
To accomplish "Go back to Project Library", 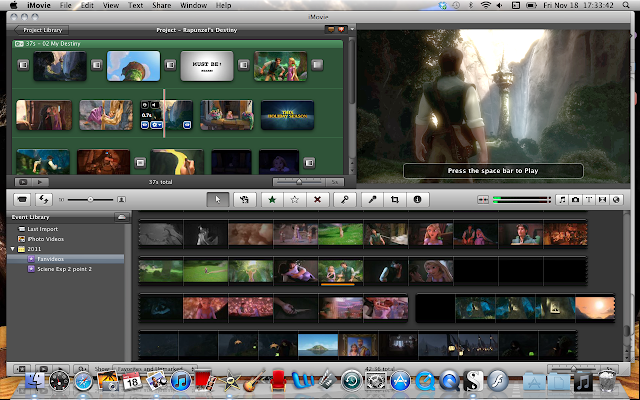I will [41, 30].
